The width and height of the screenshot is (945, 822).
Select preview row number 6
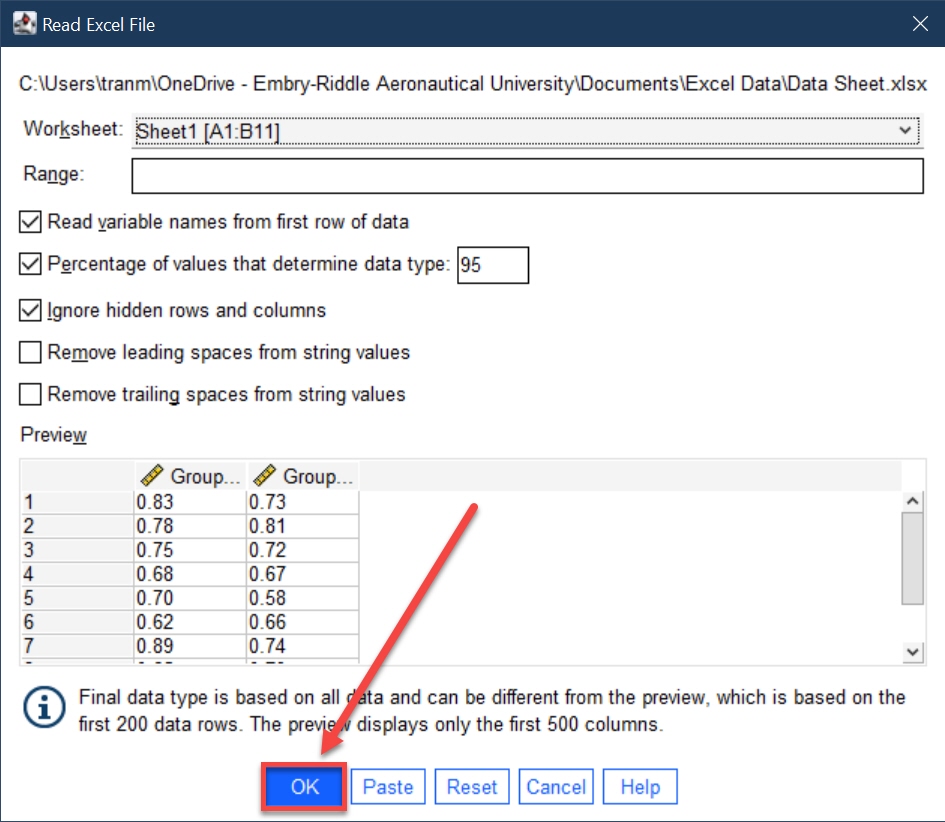pyautogui.click(x=77, y=623)
